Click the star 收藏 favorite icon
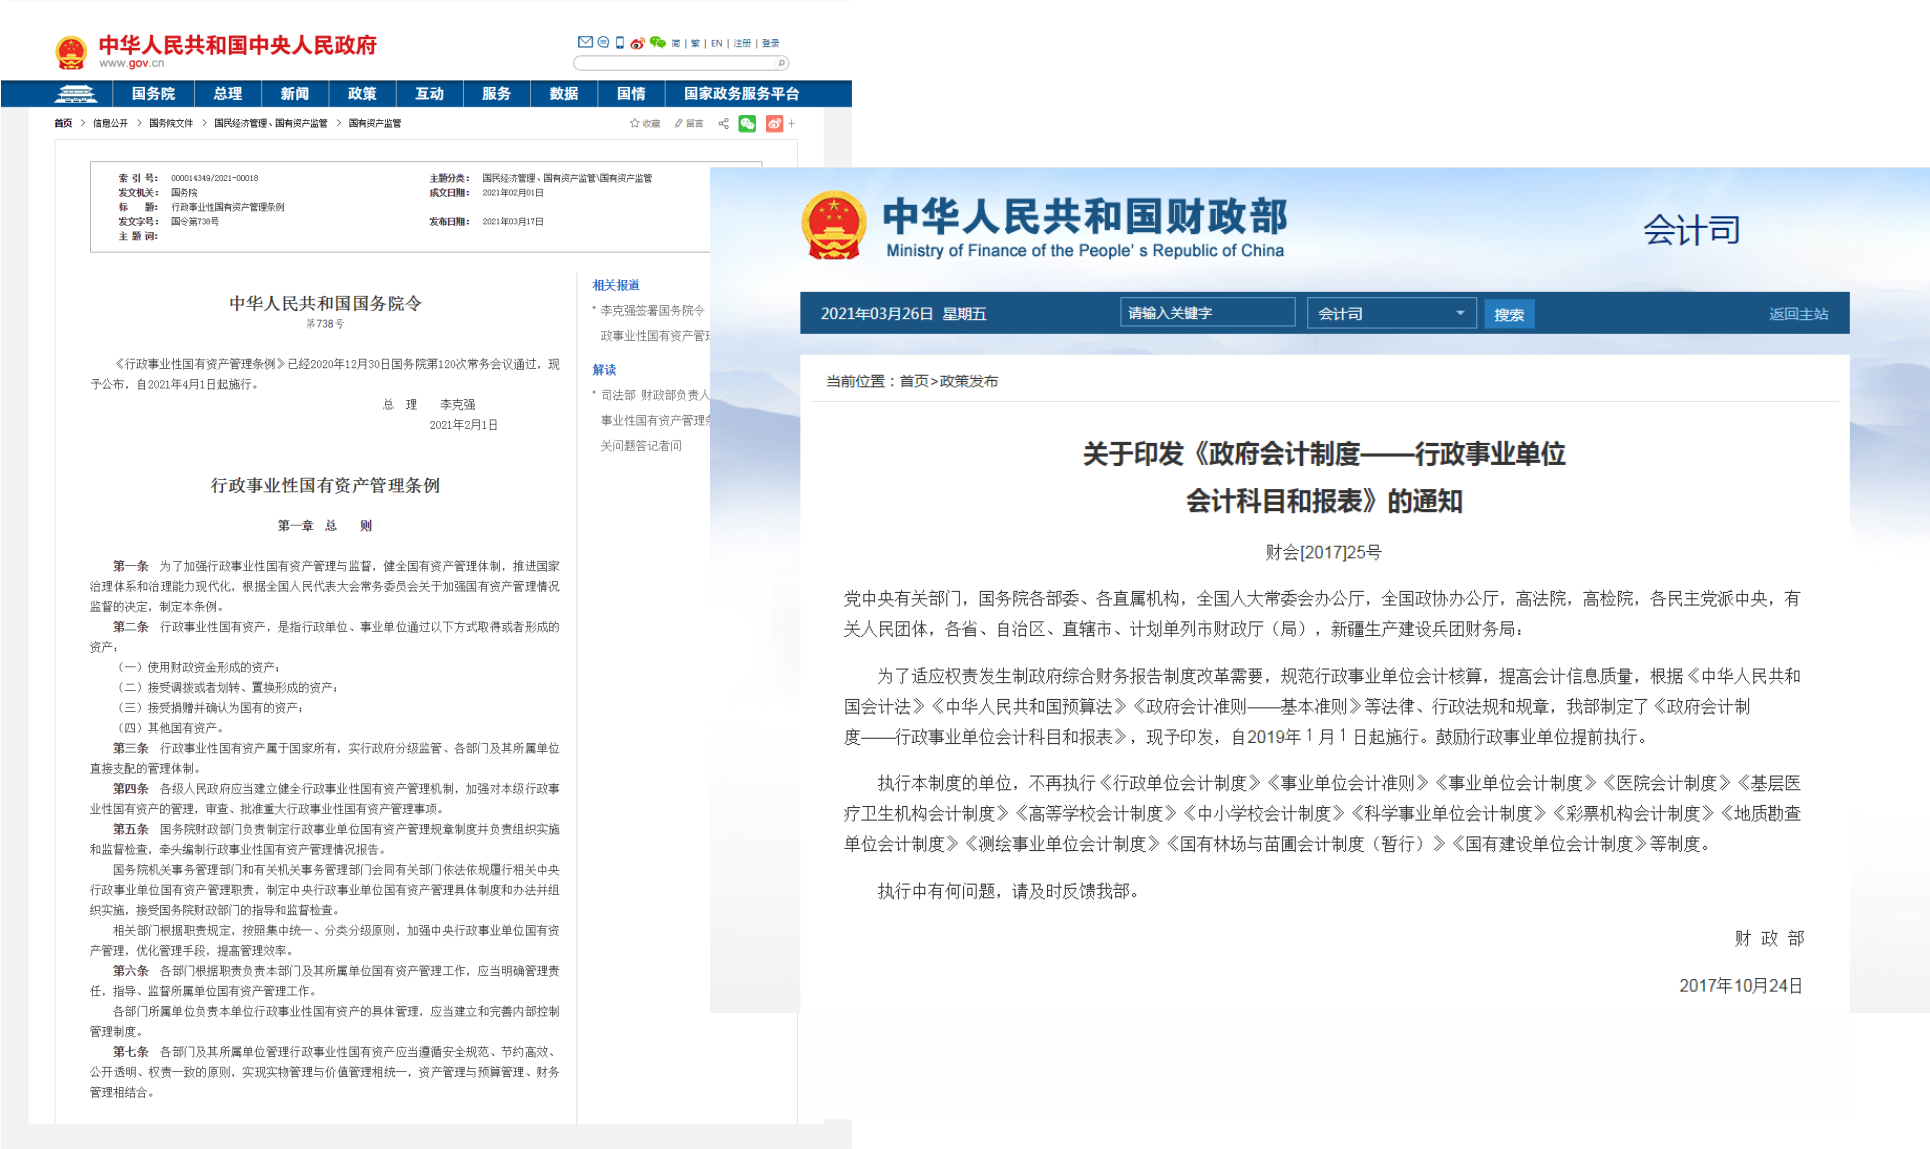 [634, 123]
